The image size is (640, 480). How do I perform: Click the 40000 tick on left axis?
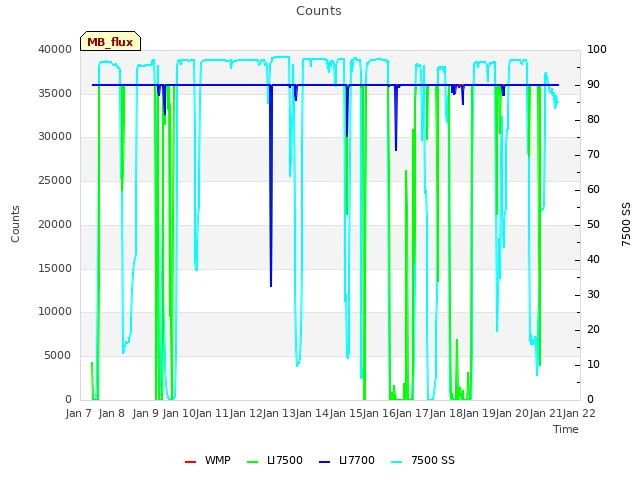(x=55, y=50)
